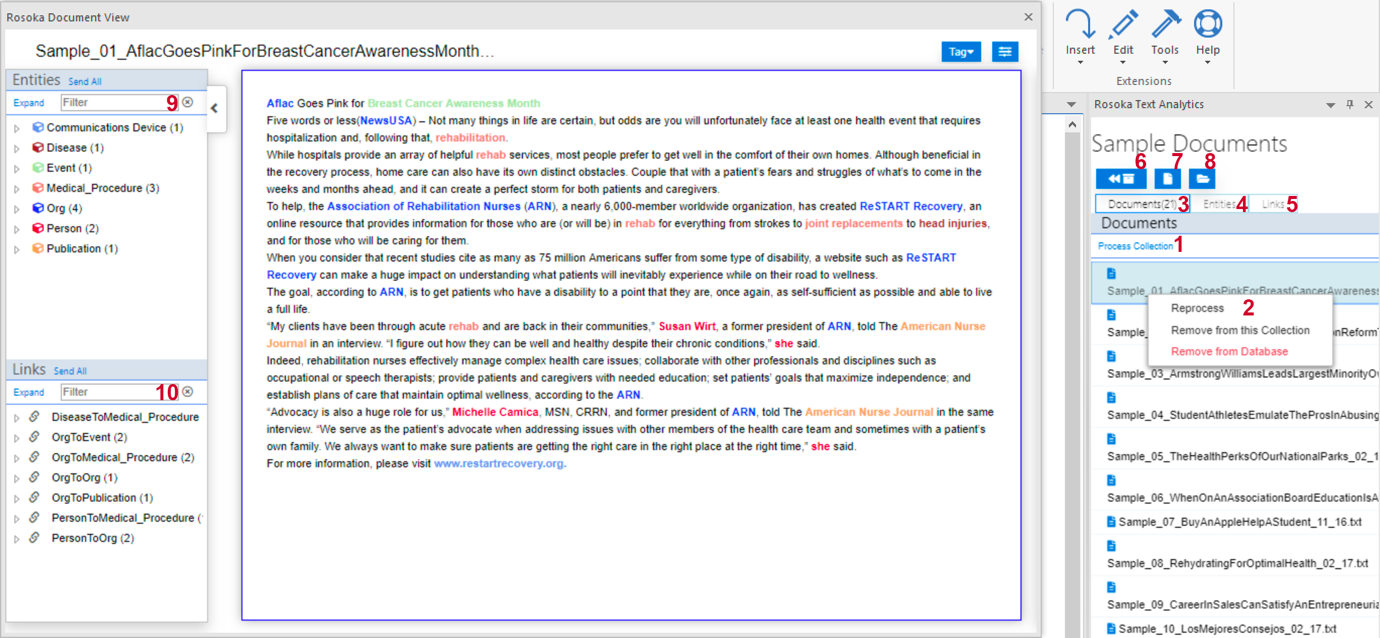Open the settings/filter icon next to Tag button
This screenshot has height=638, width=1380.
(1006, 51)
